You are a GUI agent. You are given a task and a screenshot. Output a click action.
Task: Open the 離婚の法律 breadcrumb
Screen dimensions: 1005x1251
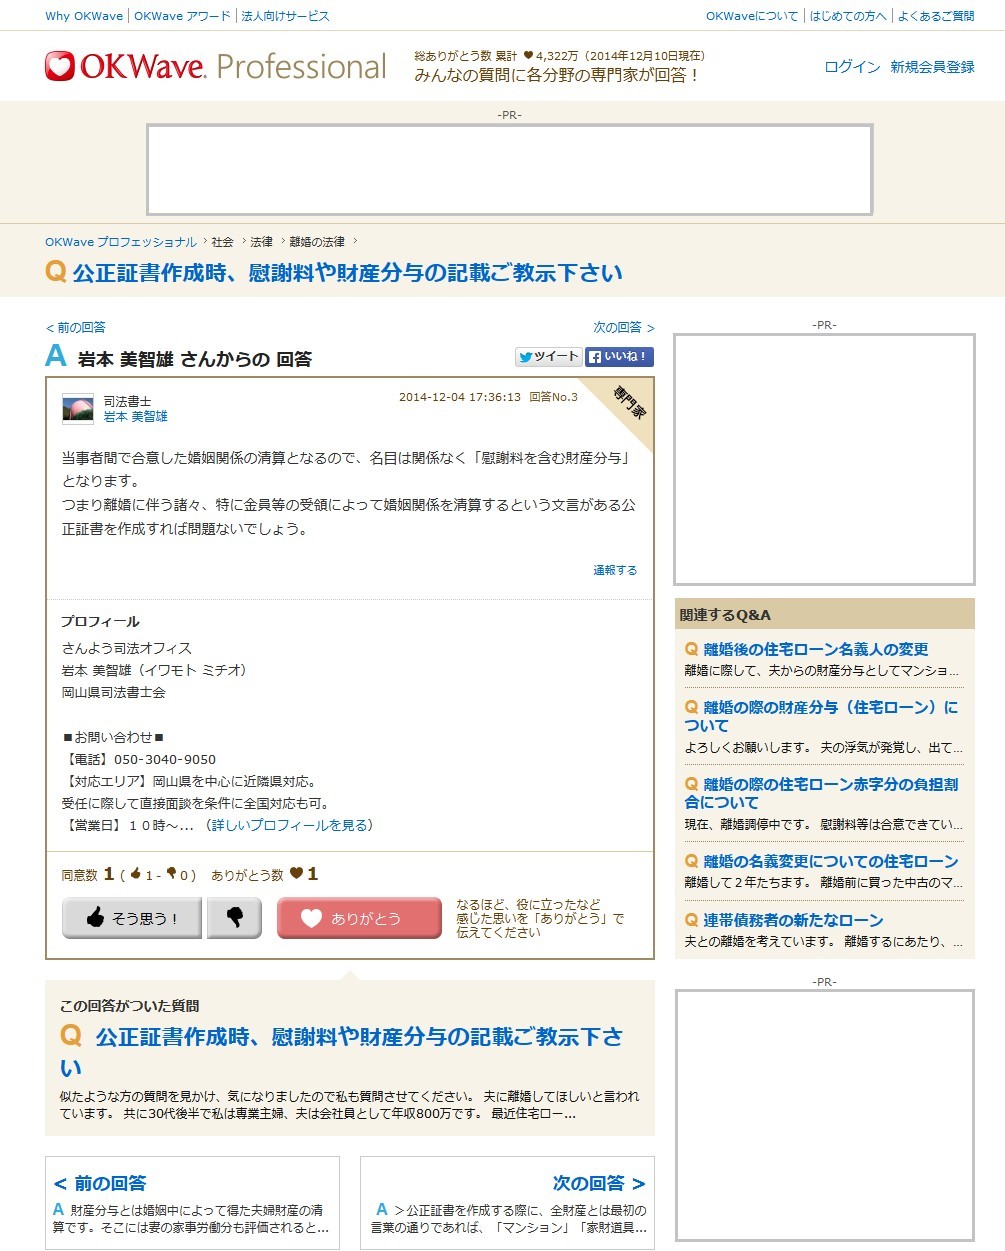[317, 242]
